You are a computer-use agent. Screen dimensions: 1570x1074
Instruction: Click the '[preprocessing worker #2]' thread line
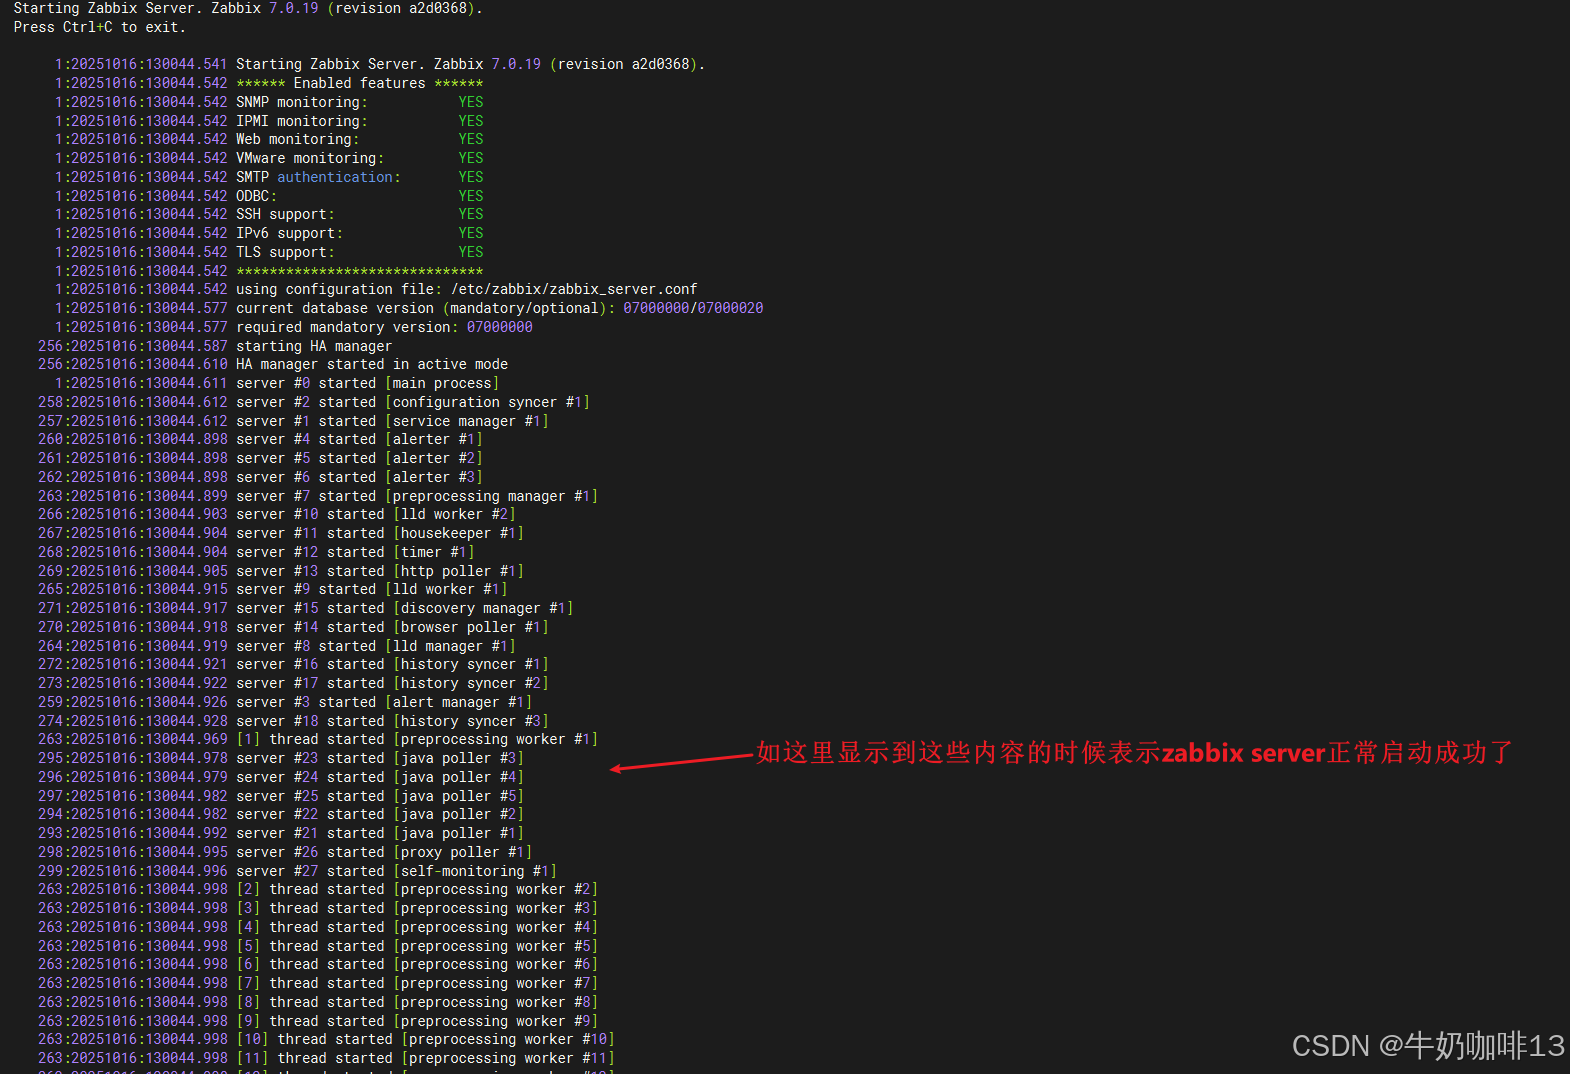pyautogui.click(x=318, y=889)
